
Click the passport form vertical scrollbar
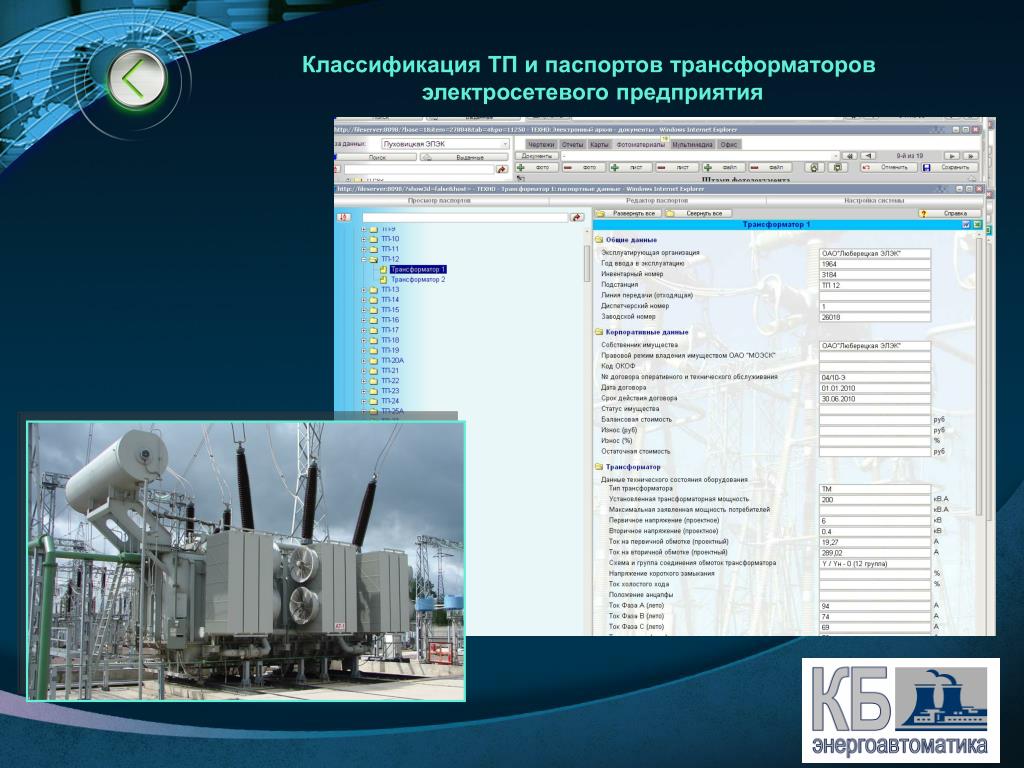[x=978, y=376]
